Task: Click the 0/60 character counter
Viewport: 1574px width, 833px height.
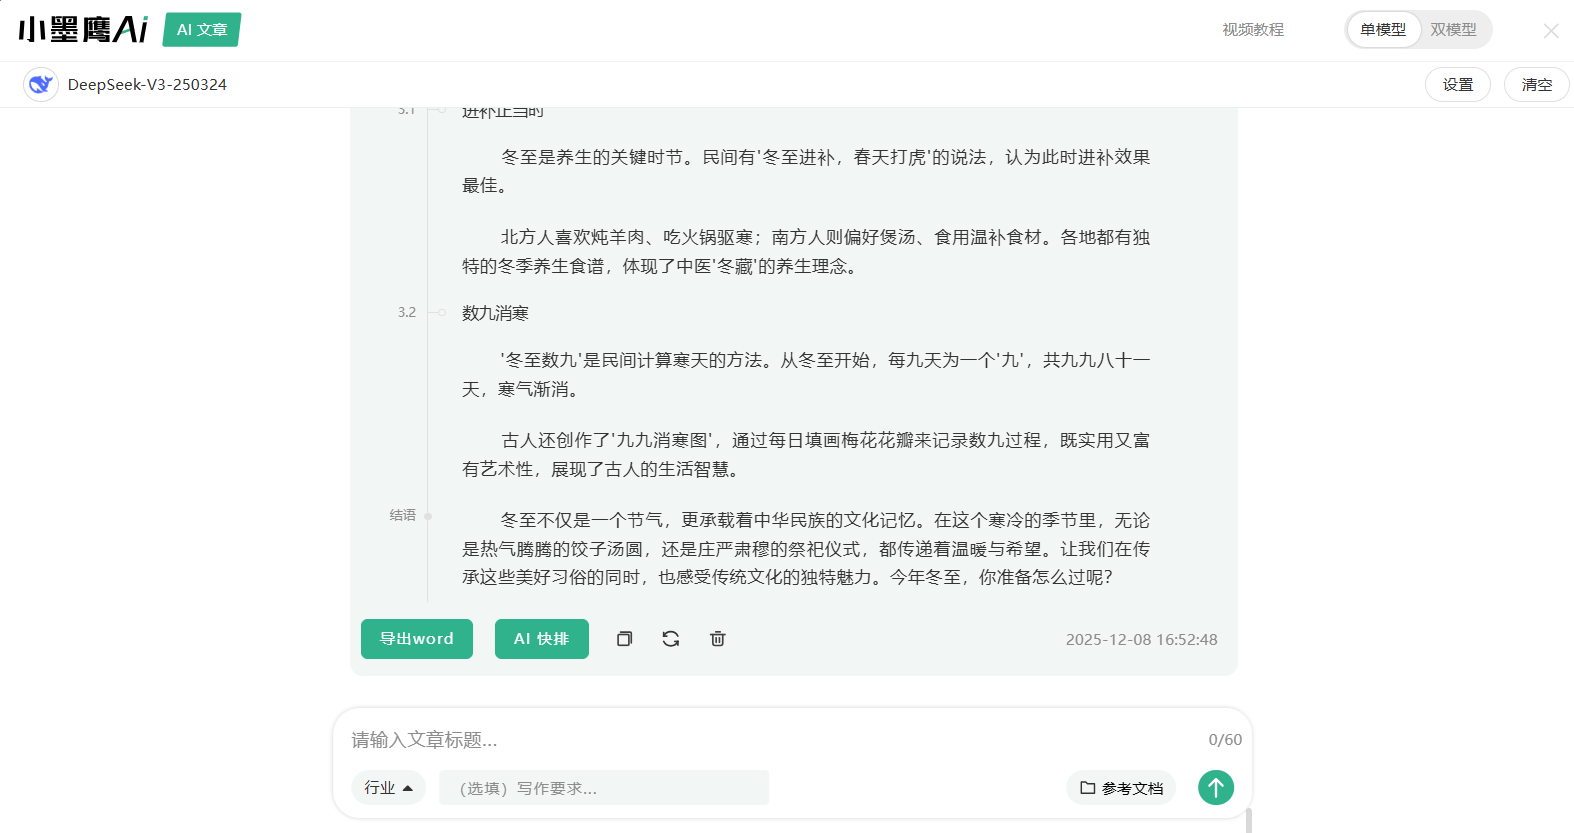Action: [1225, 740]
